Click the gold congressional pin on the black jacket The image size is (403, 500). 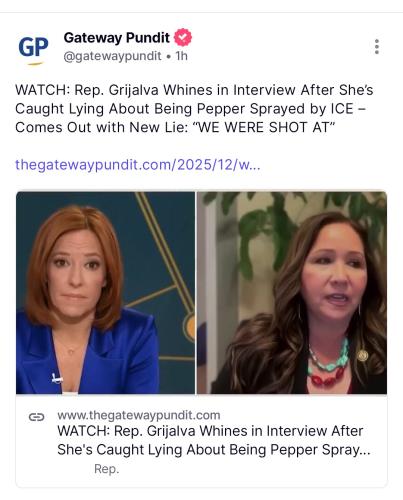362,356
